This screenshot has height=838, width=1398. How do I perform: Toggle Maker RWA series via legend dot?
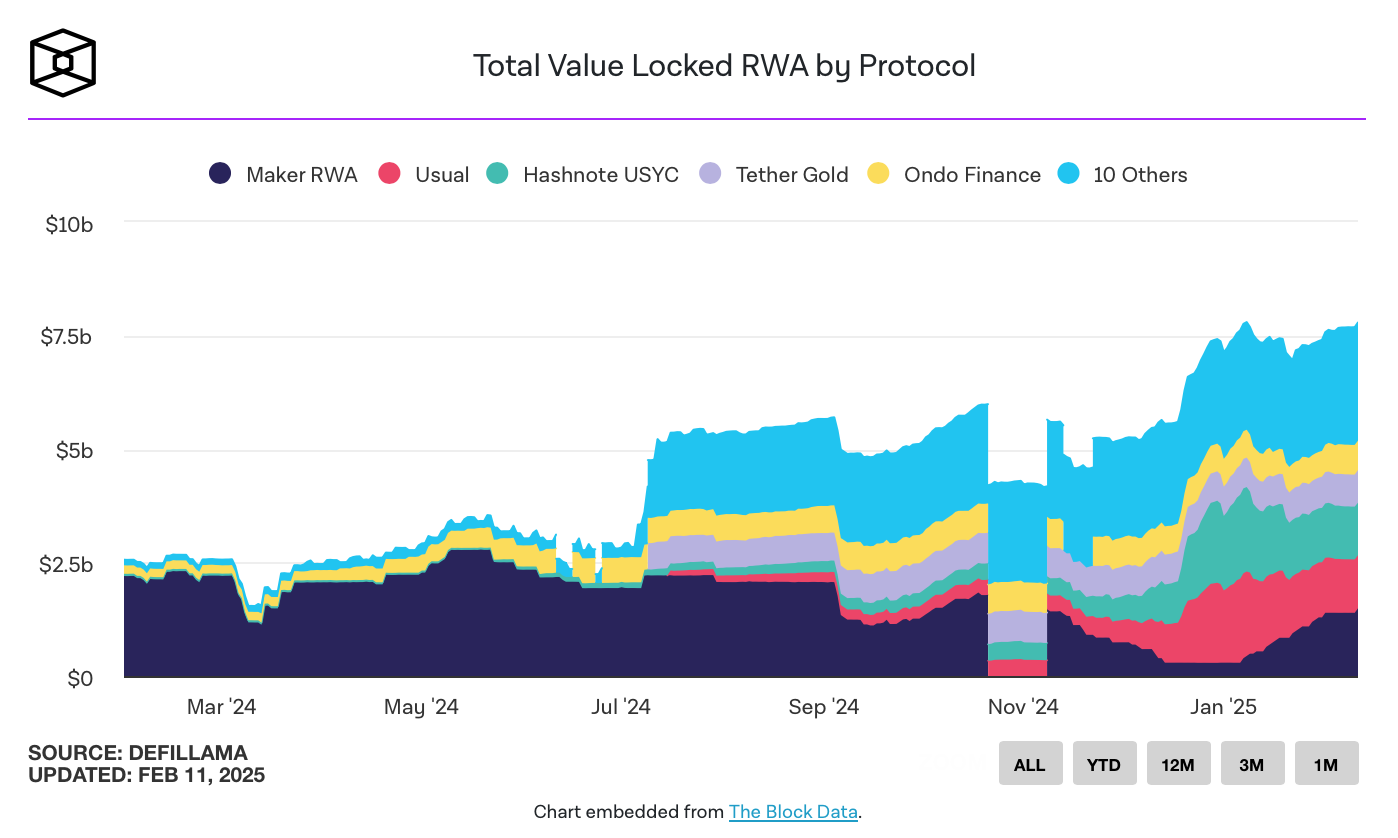point(221,174)
